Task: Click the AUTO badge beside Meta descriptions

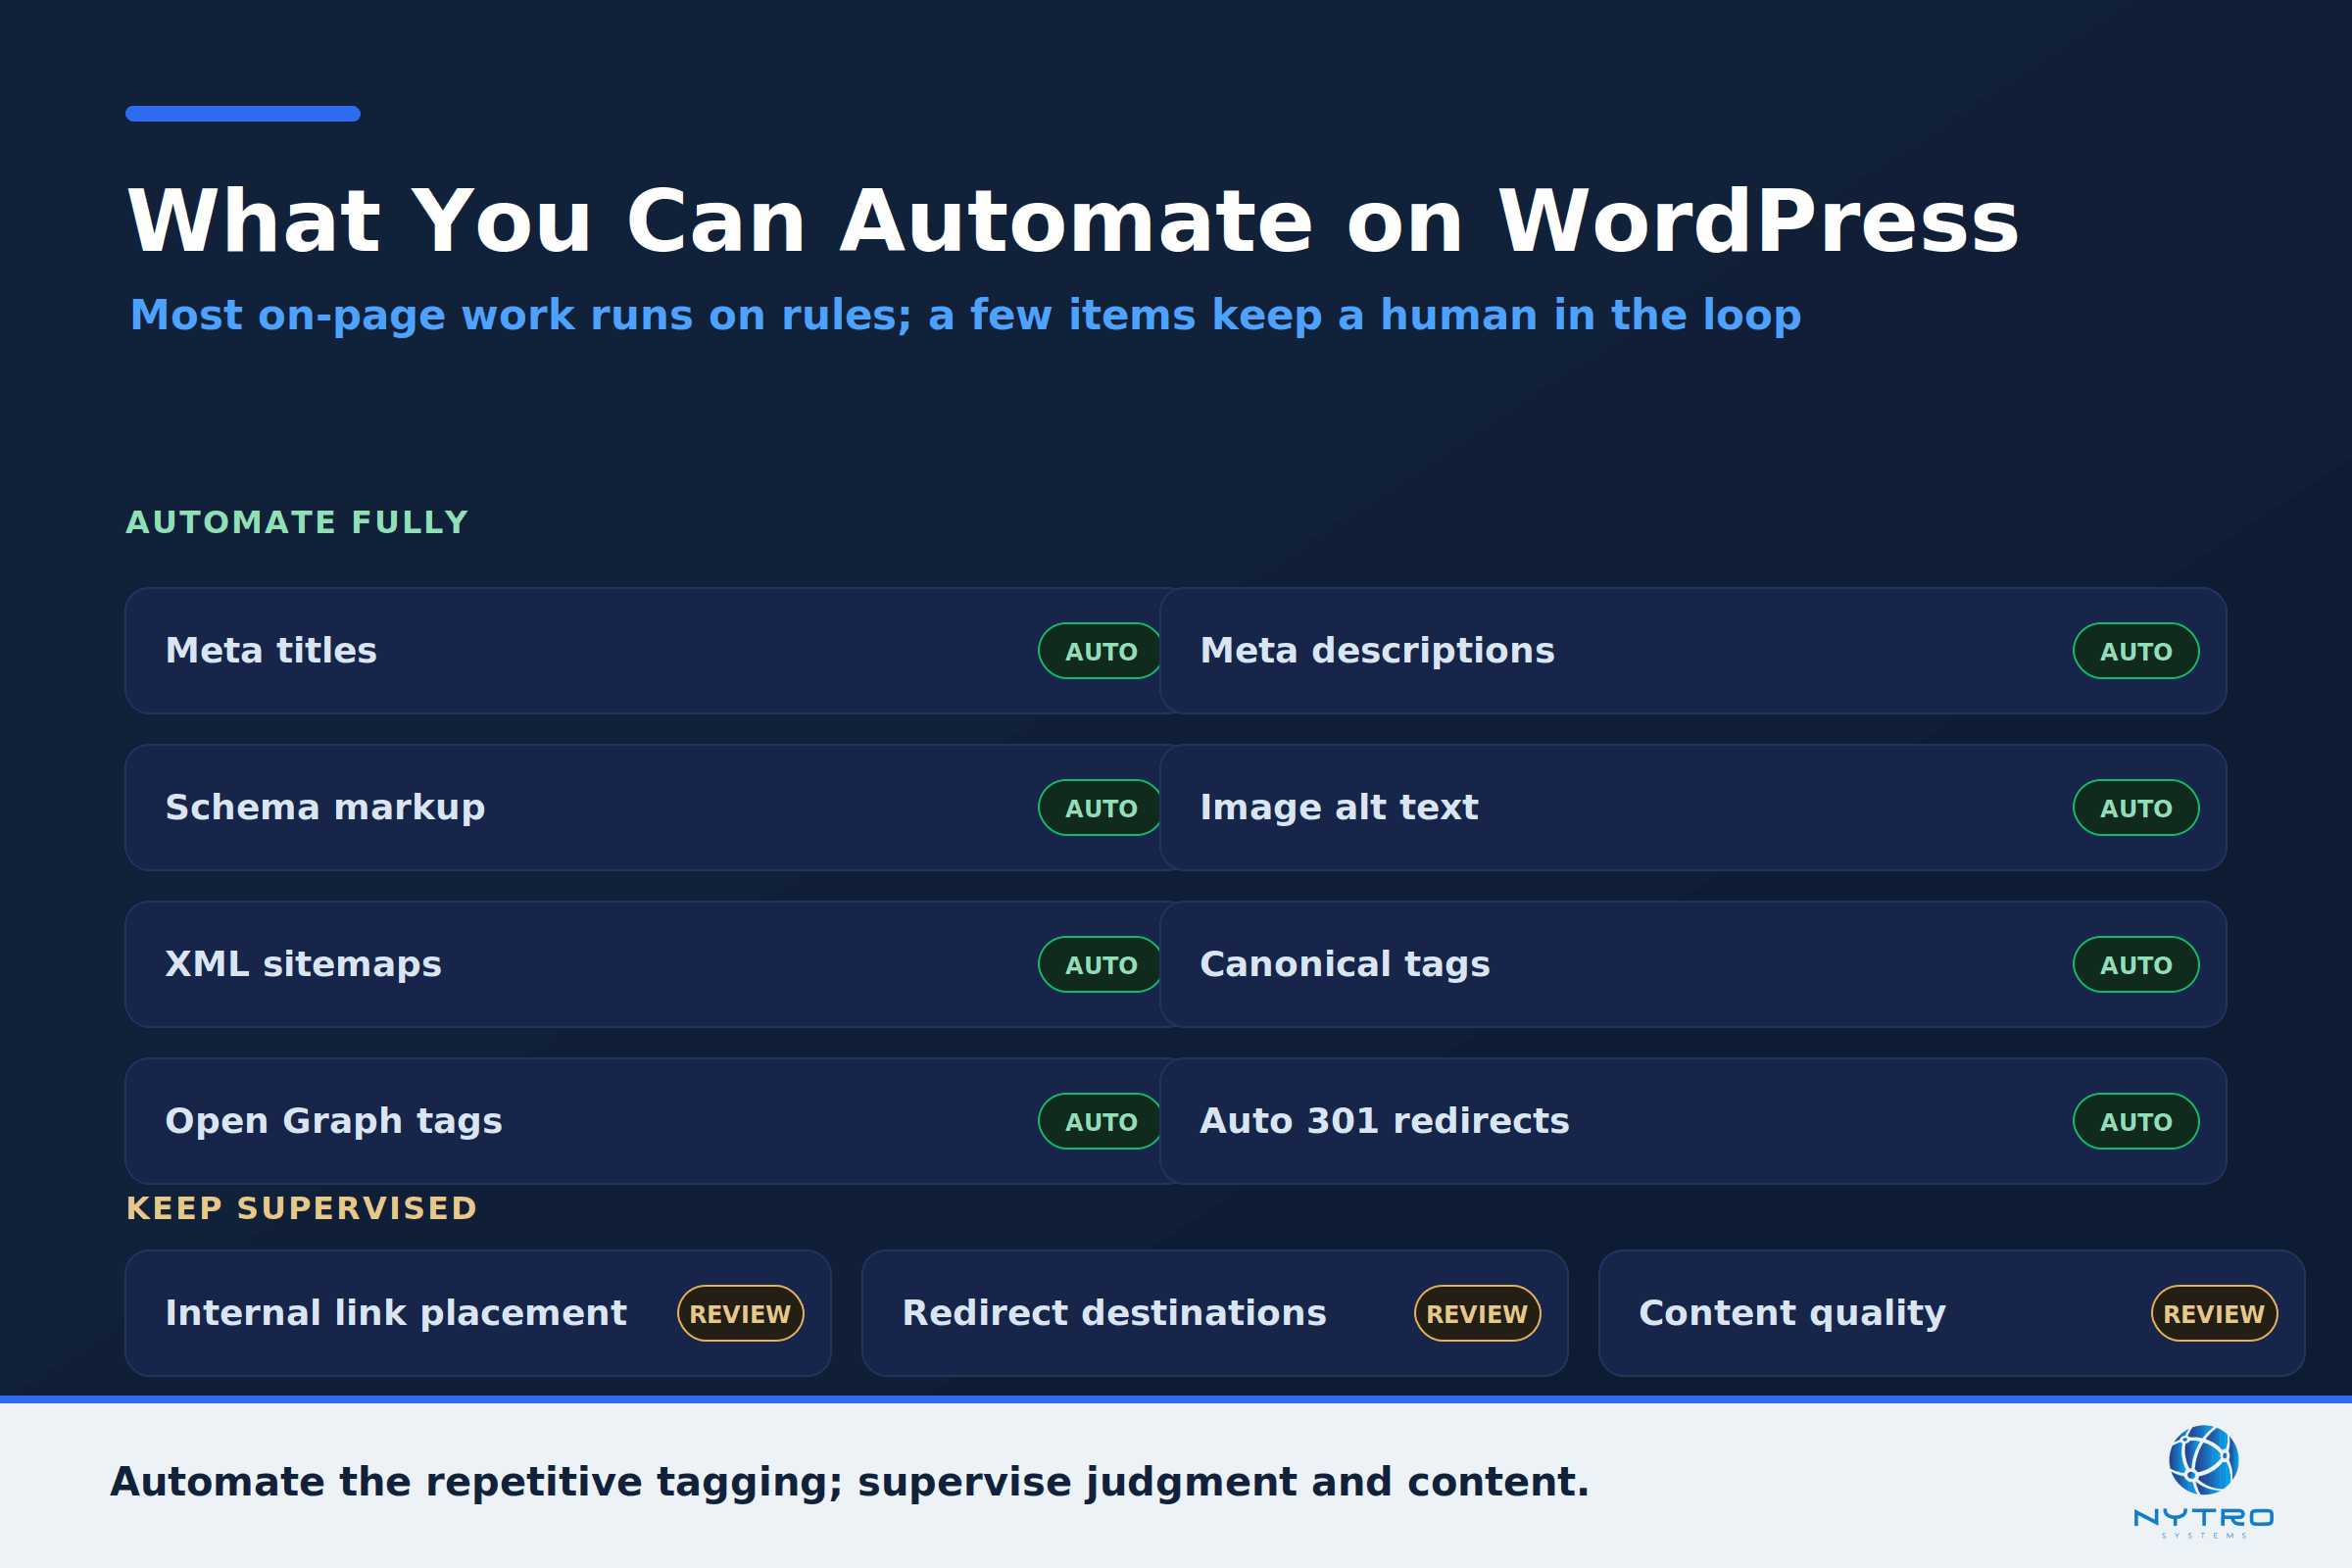Action: click(2136, 651)
